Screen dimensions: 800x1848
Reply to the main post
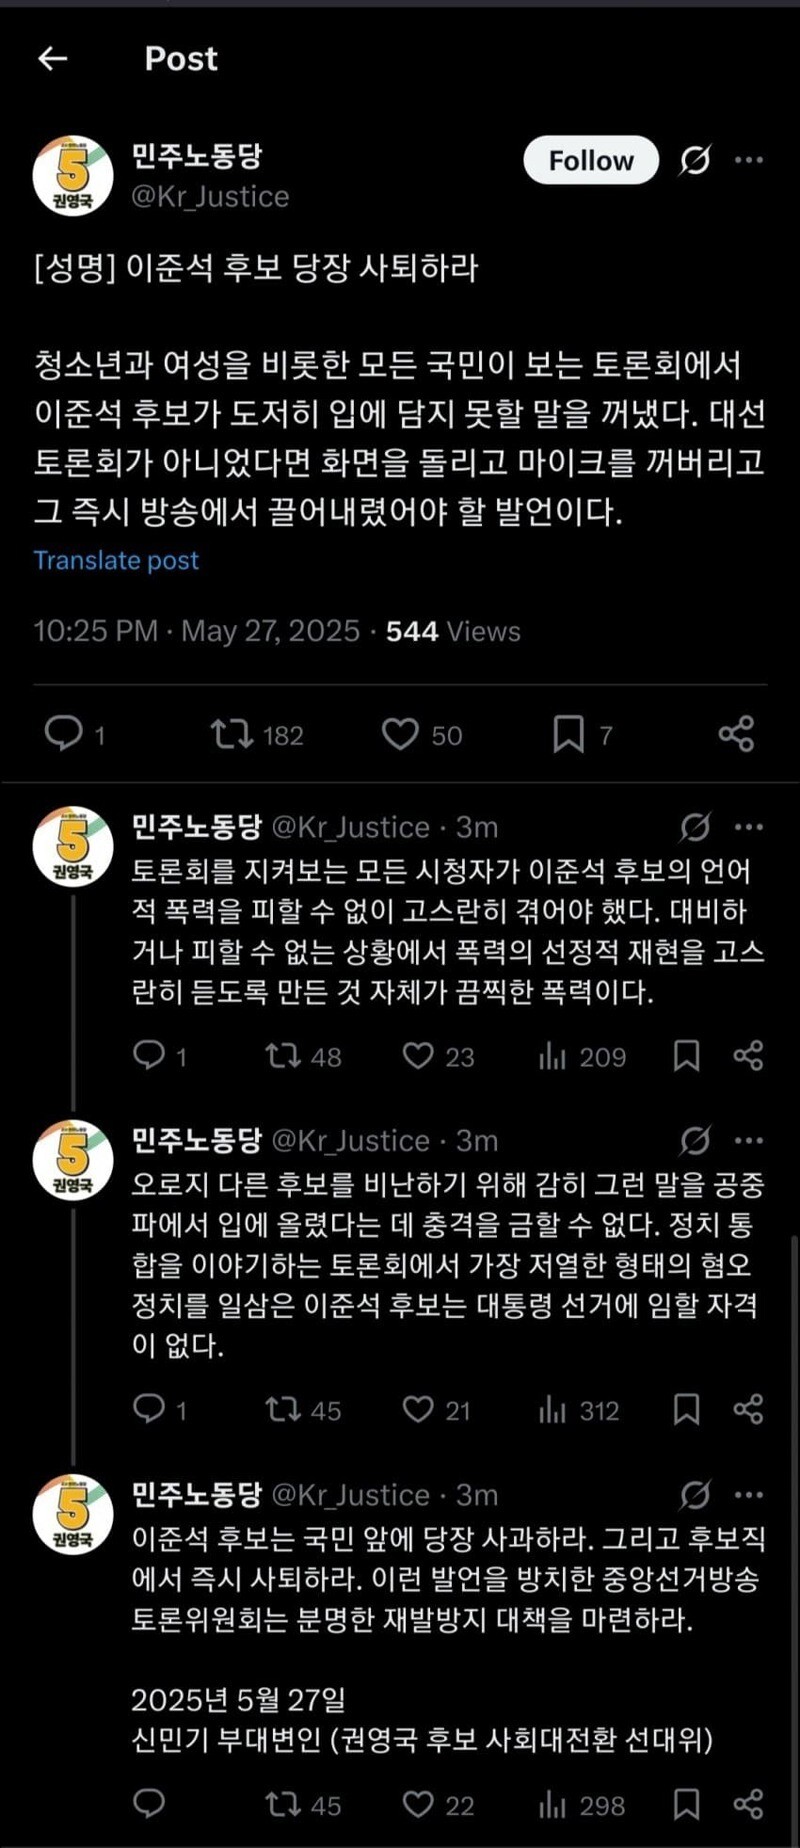point(63,734)
